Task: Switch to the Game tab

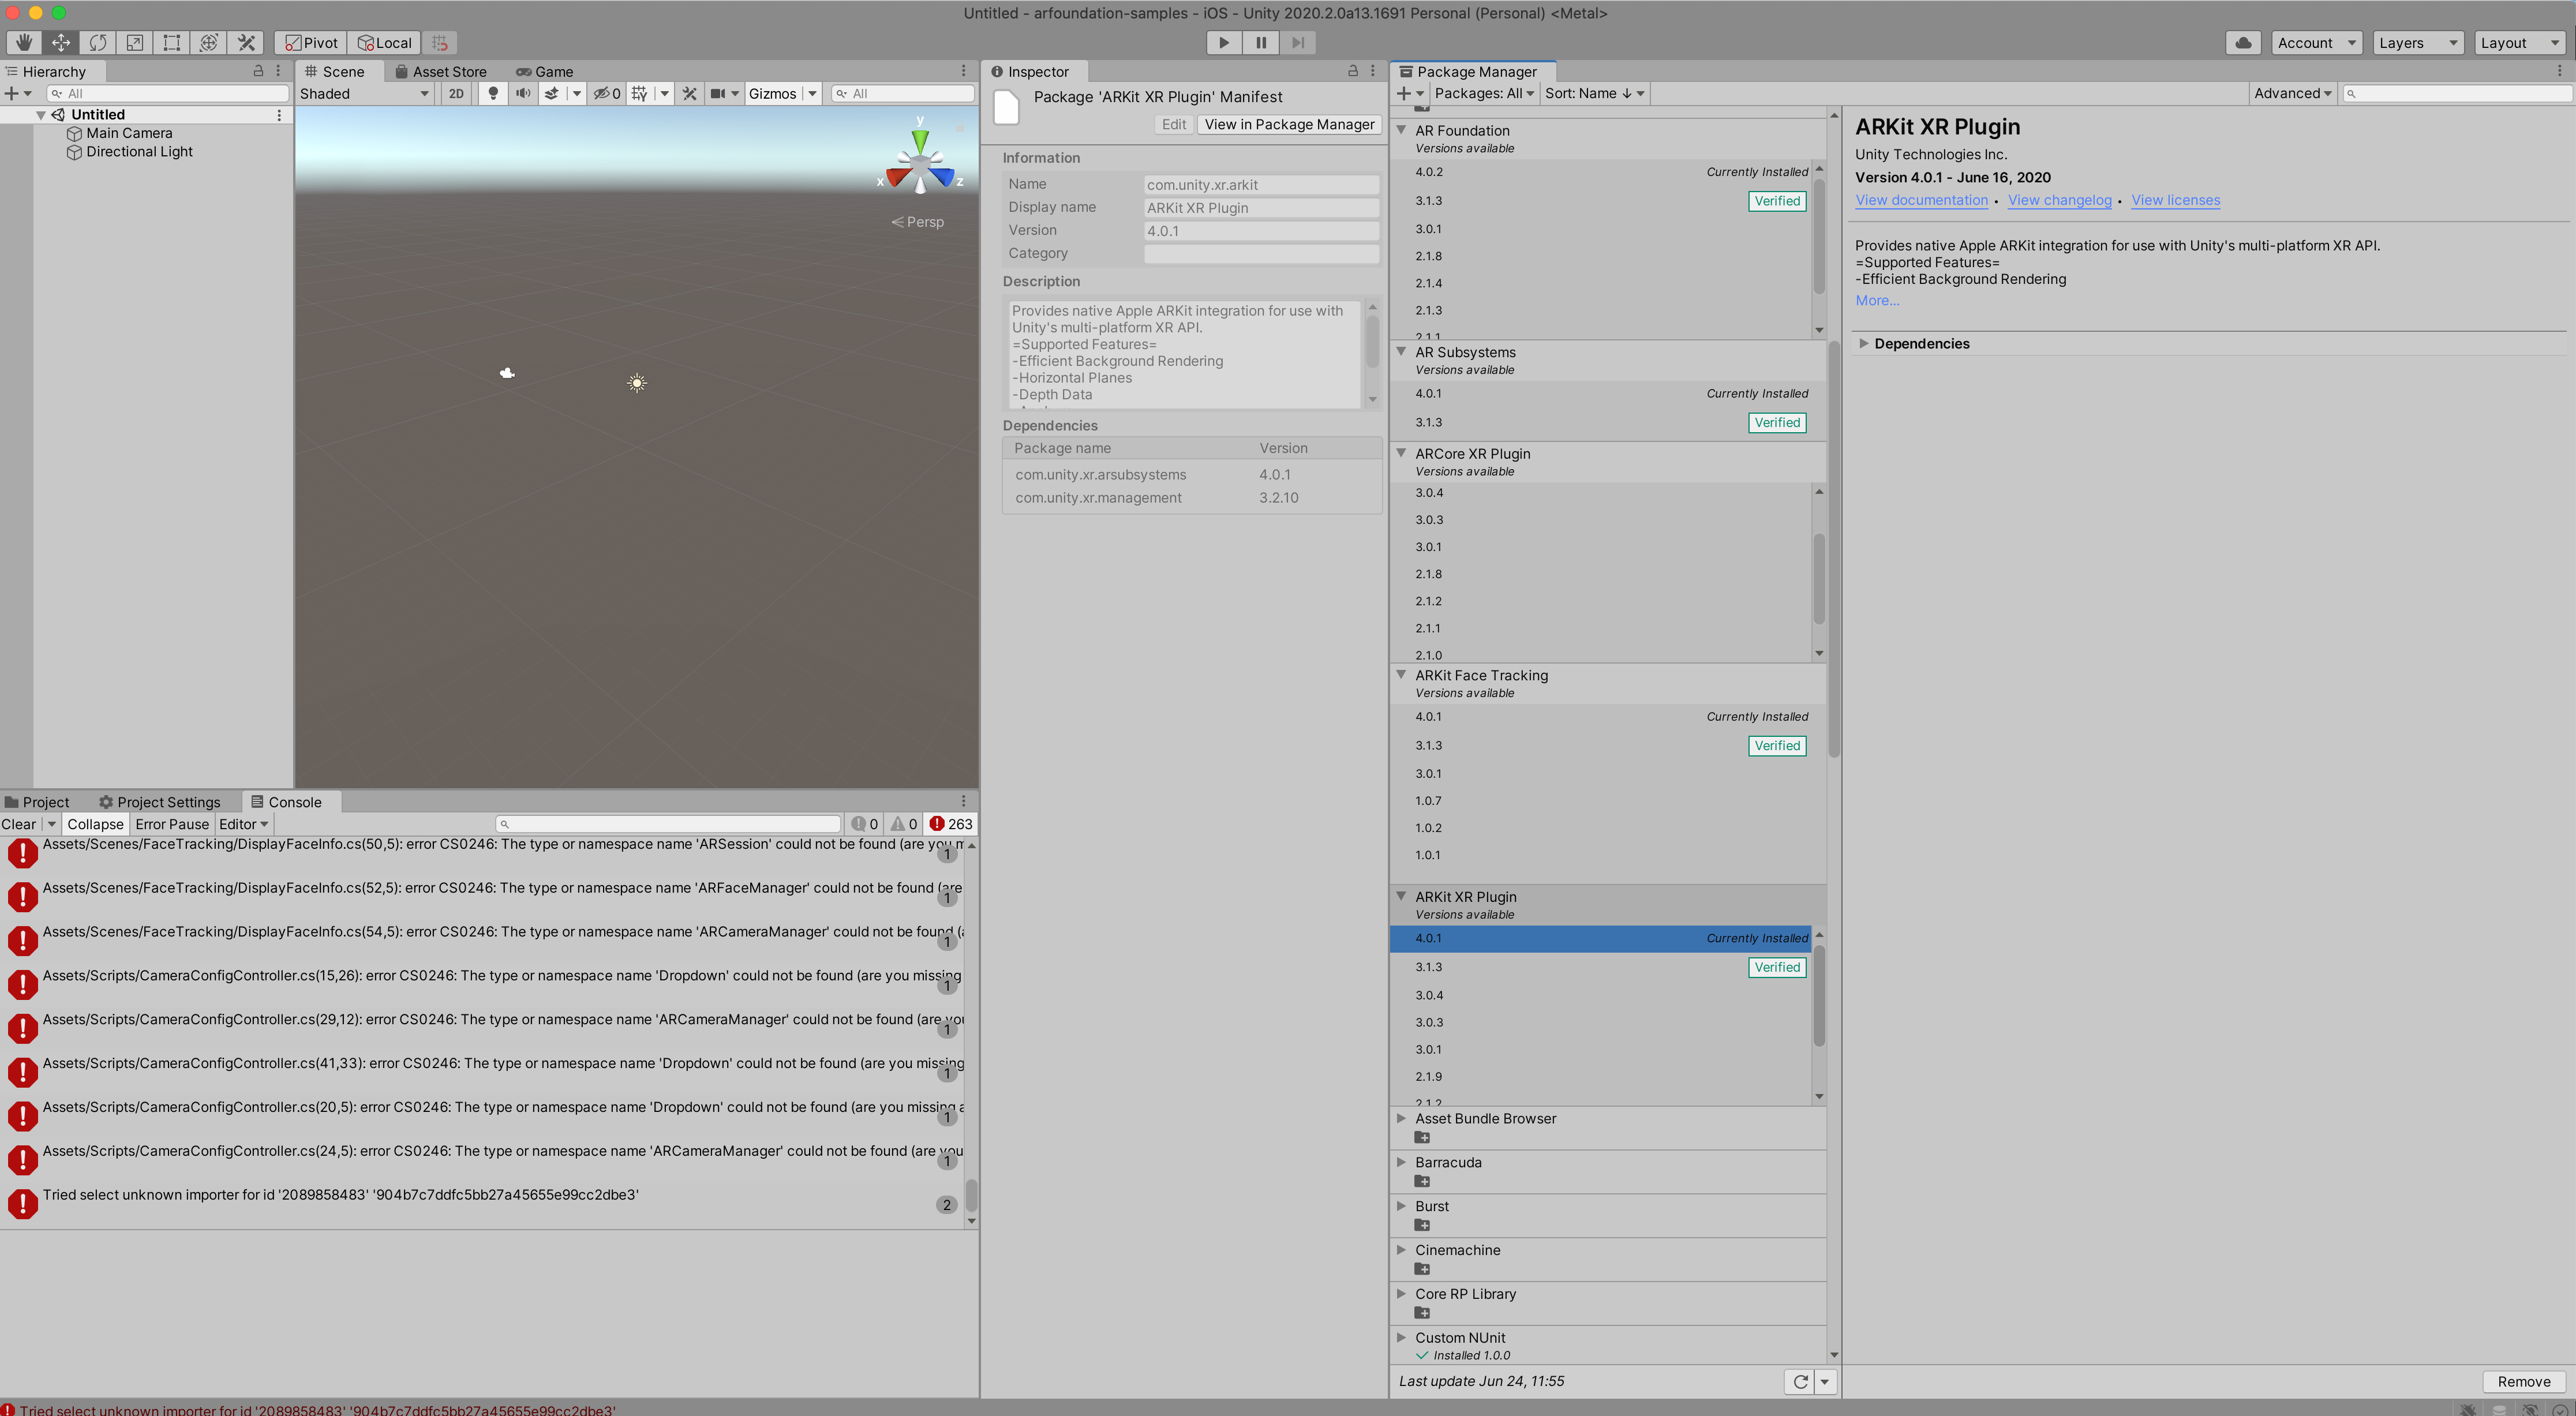Action: [545, 71]
